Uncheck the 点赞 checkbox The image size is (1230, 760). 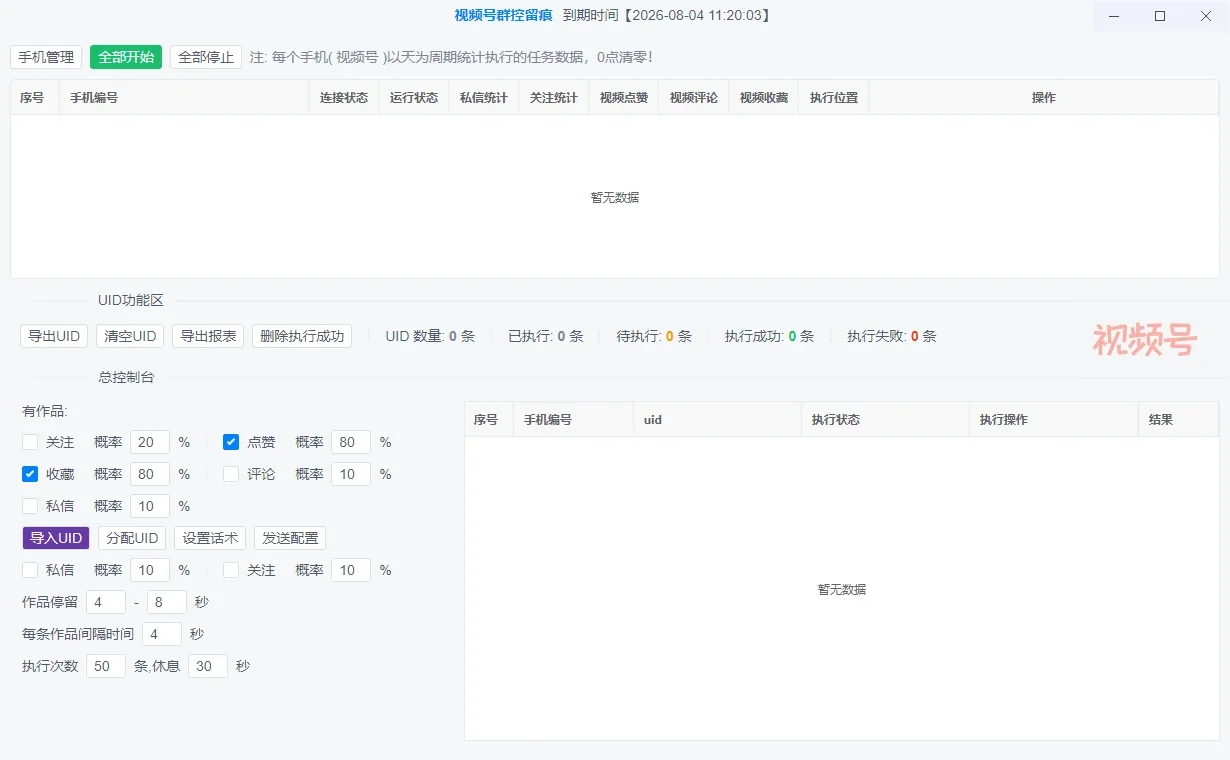click(231, 442)
